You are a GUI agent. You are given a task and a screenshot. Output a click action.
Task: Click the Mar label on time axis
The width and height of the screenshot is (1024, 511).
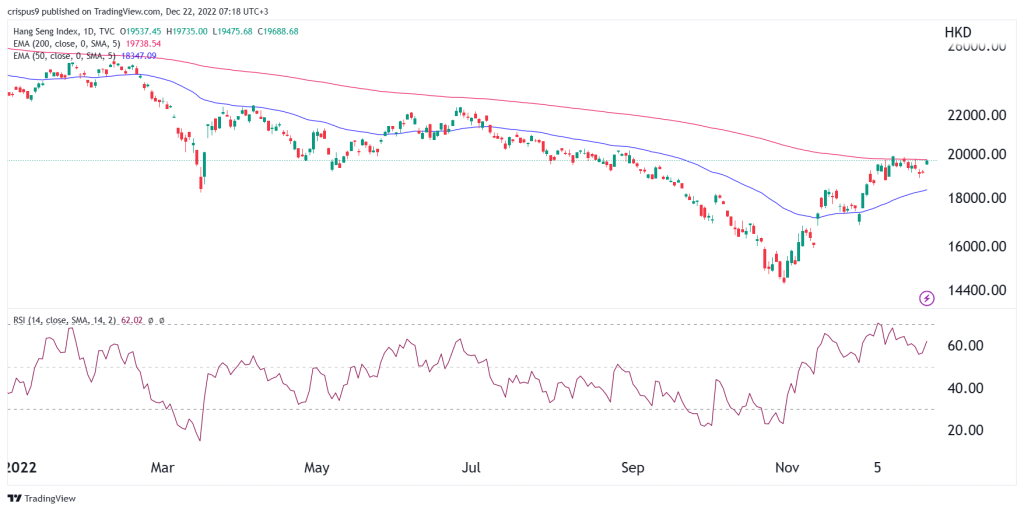coord(163,467)
